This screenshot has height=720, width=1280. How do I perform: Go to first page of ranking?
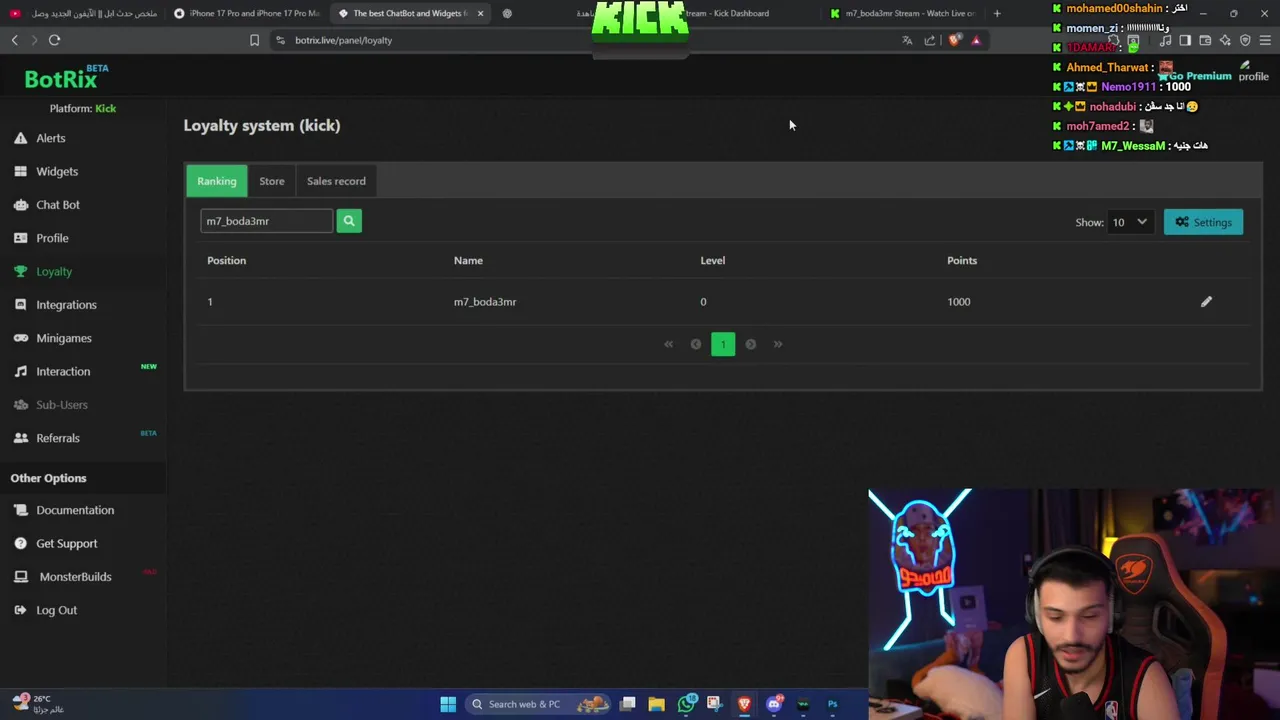point(669,344)
